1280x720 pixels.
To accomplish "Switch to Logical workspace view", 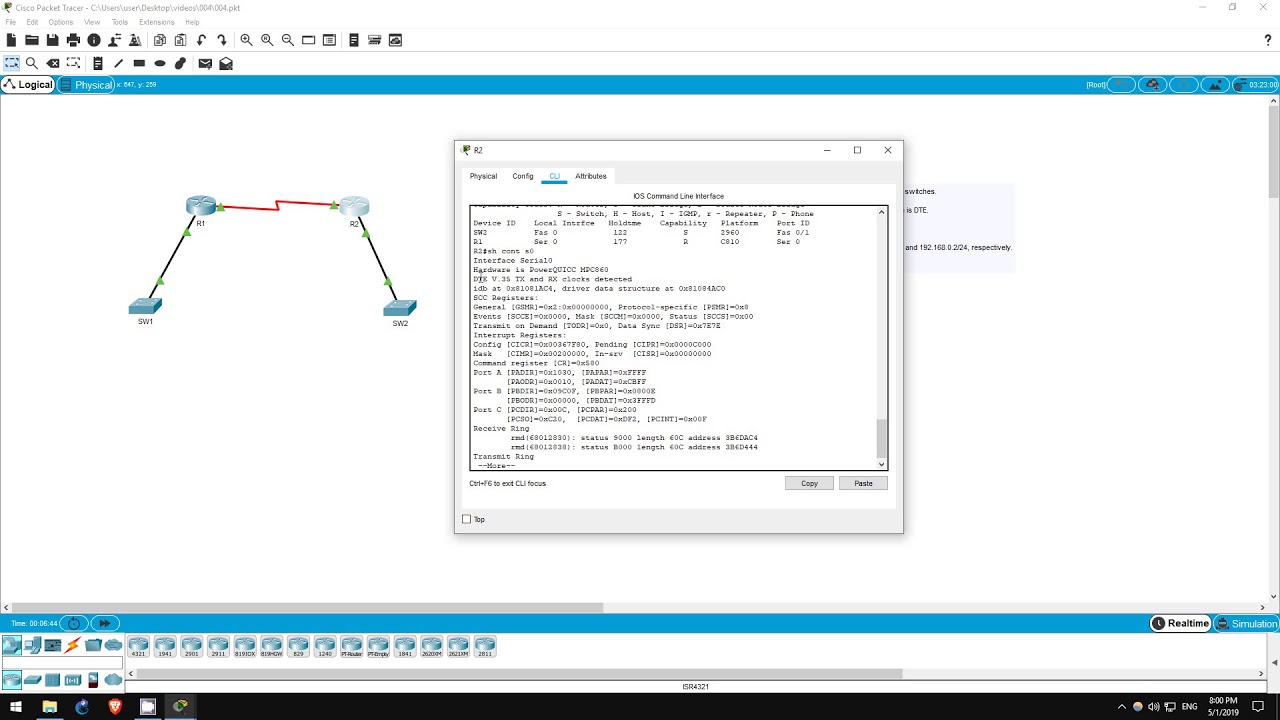I will click(x=28, y=85).
